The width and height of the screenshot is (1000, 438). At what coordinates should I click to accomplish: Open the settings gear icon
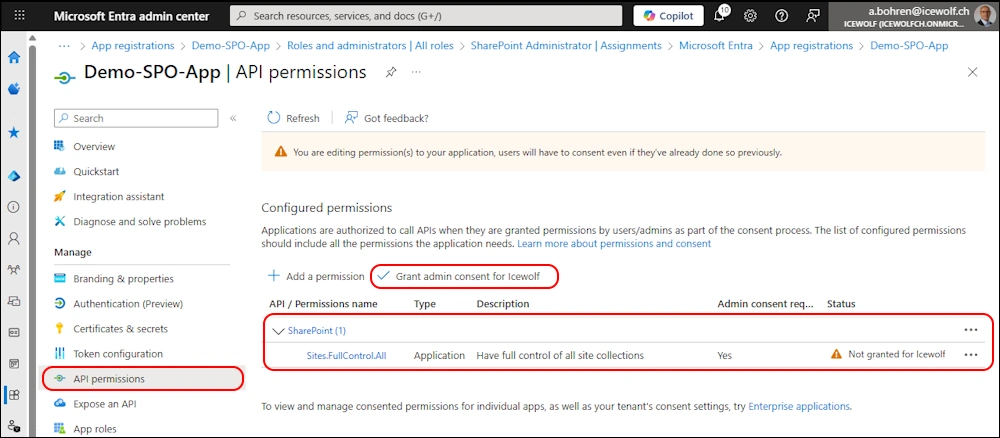(x=750, y=16)
